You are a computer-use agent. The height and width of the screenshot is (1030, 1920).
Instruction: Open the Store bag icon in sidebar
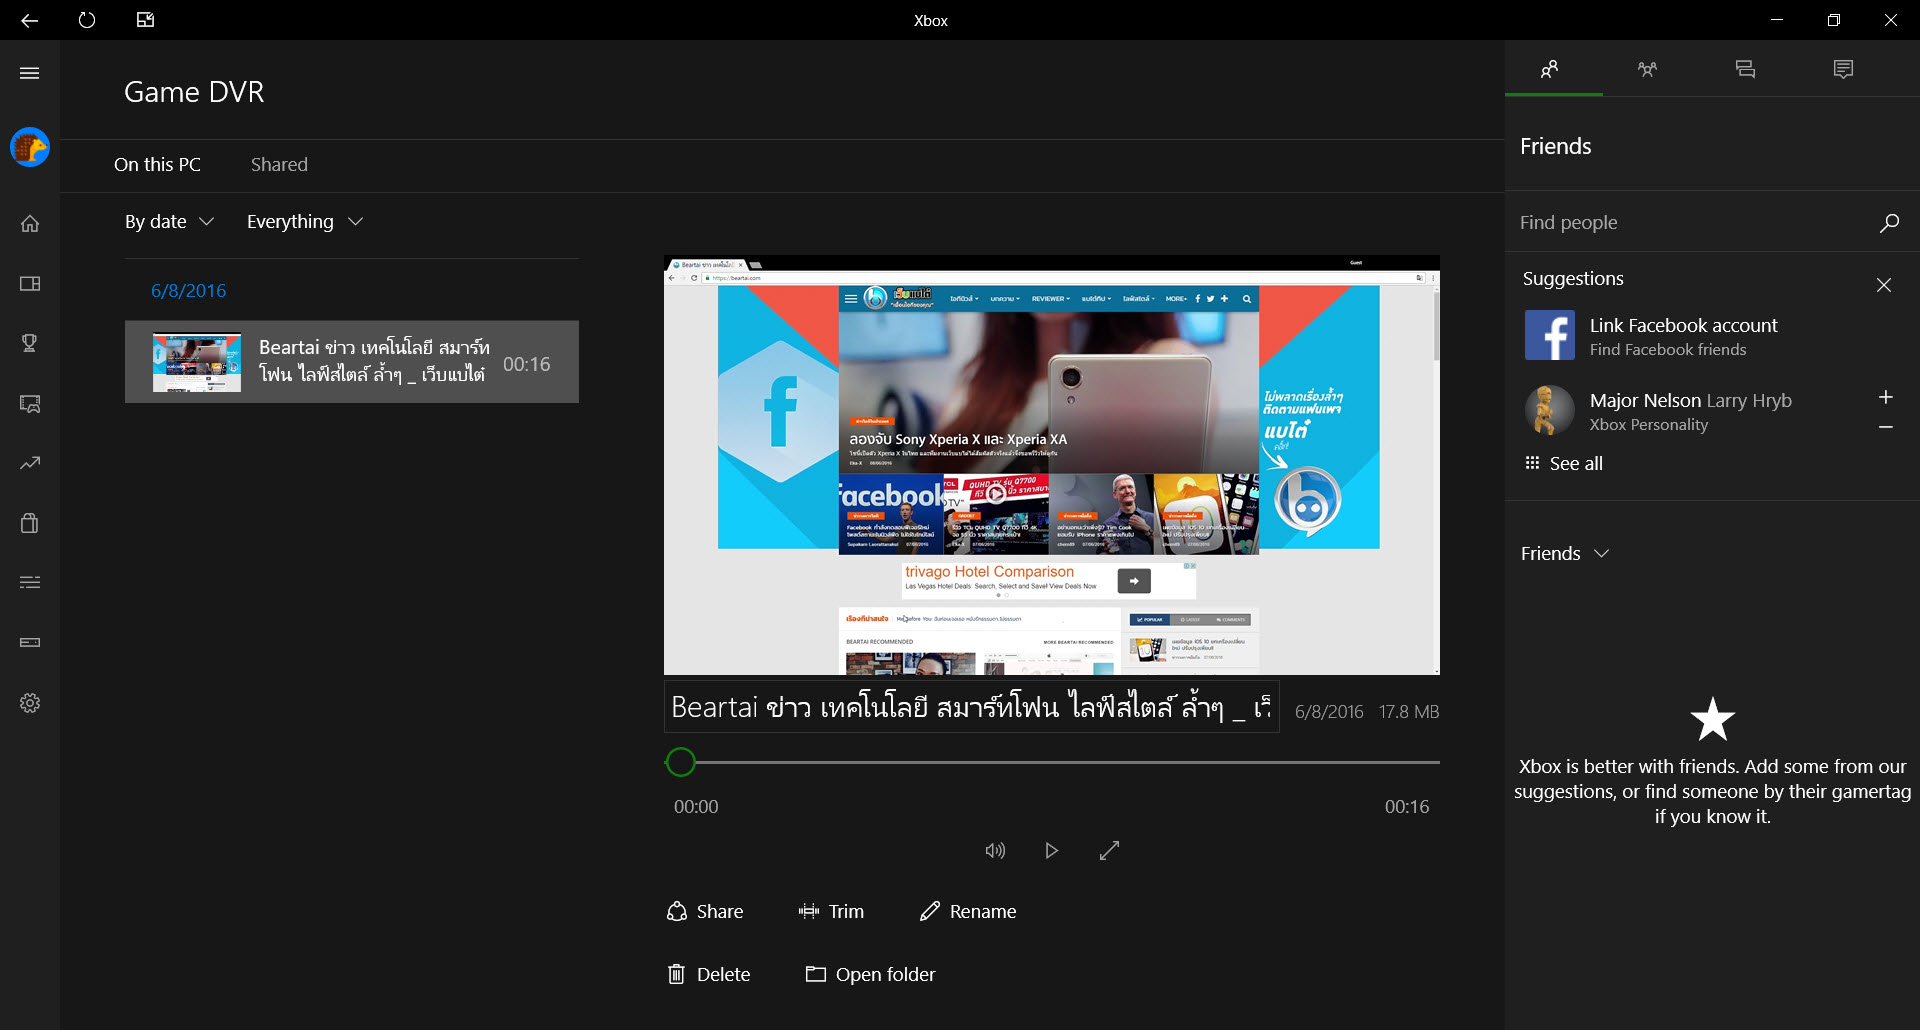pyautogui.click(x=30, y=523)
